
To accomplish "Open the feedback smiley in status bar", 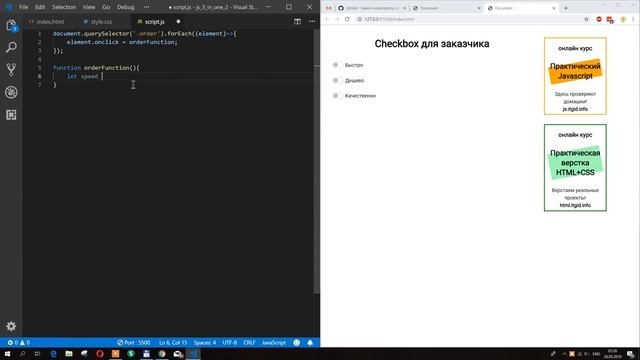I will 297,342.
